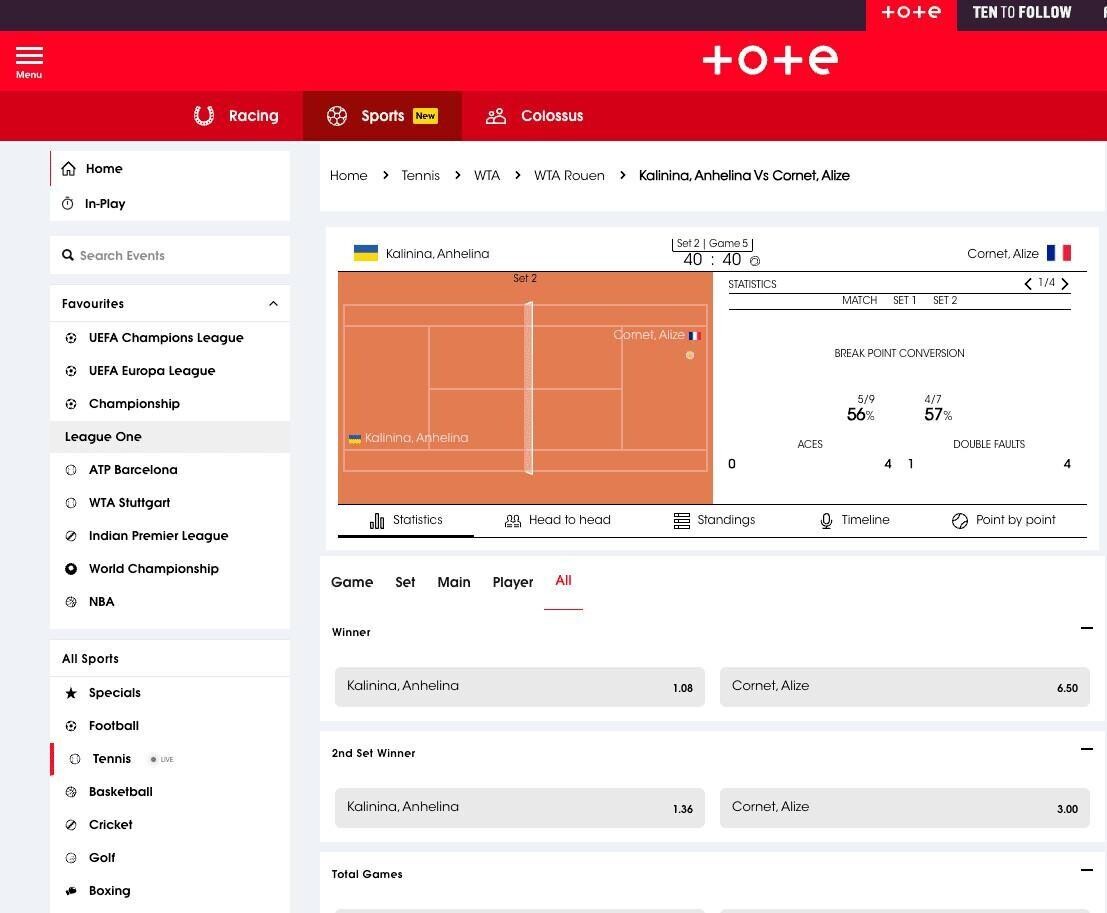Go to previous statistics page arrow
1107x913 pixels.
1028,284
